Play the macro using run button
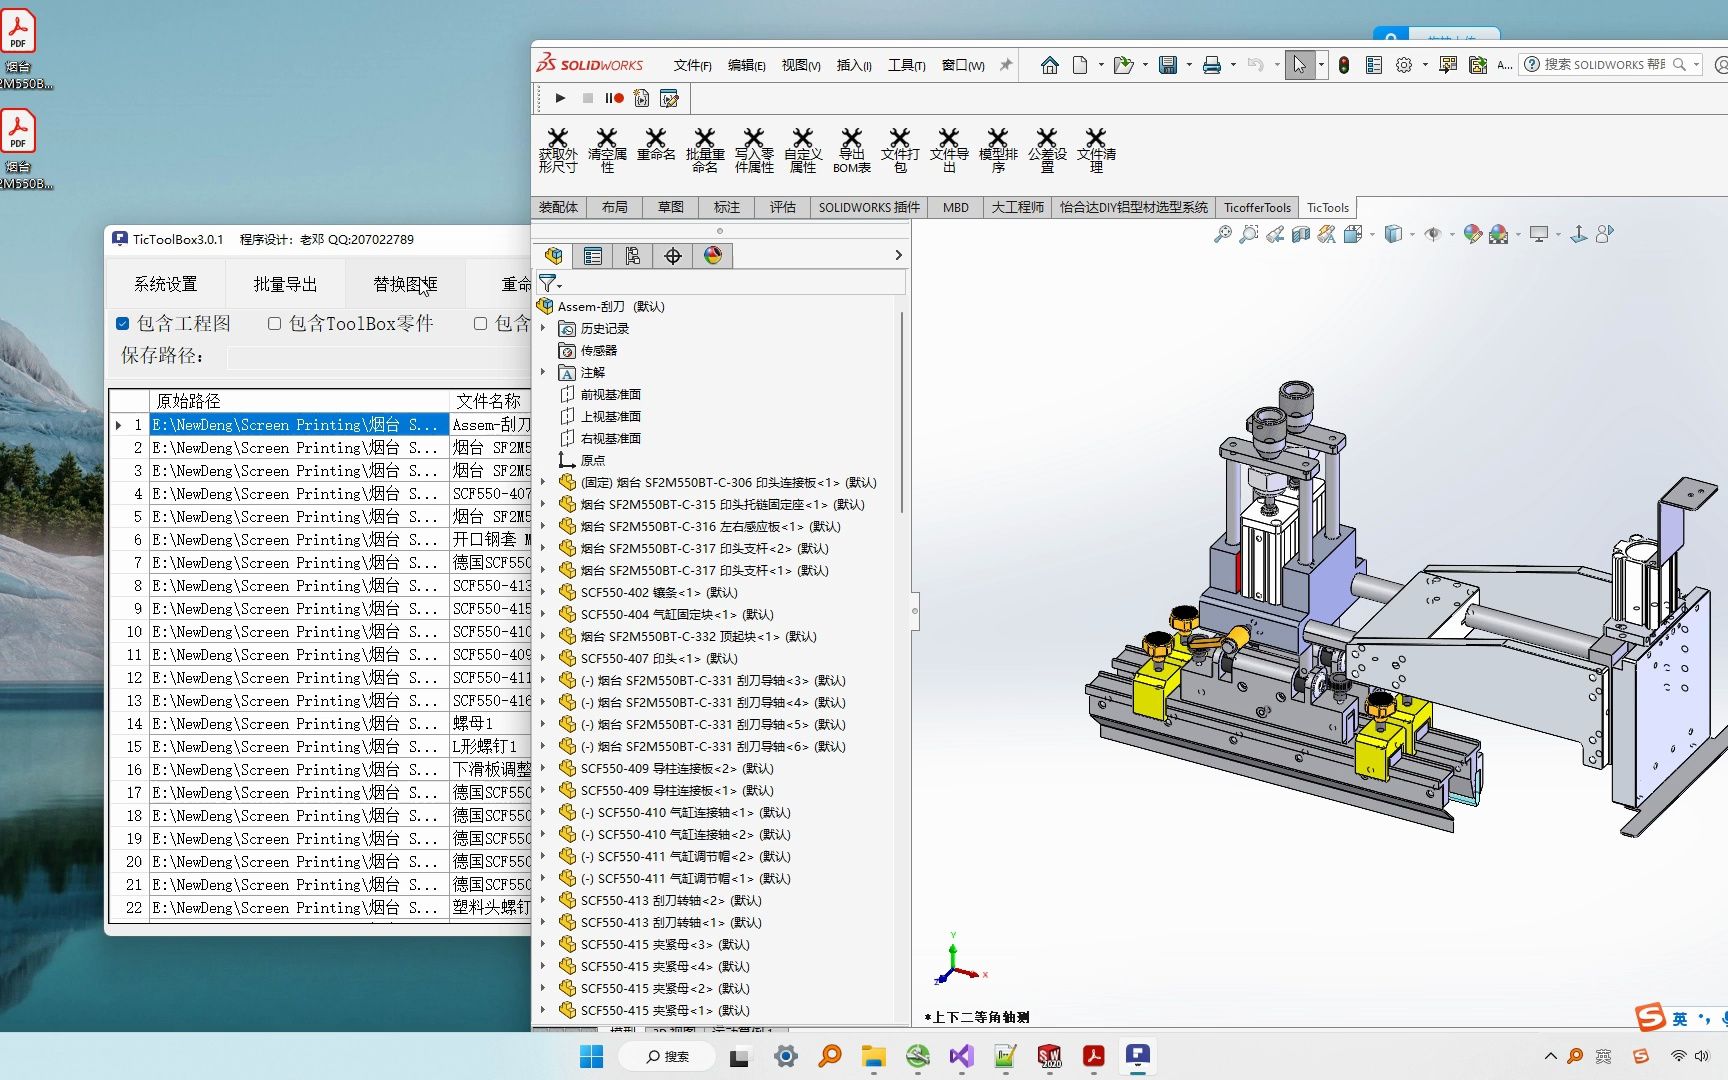The height and width of the screenshot is (1080, 1728). point(560,98)
